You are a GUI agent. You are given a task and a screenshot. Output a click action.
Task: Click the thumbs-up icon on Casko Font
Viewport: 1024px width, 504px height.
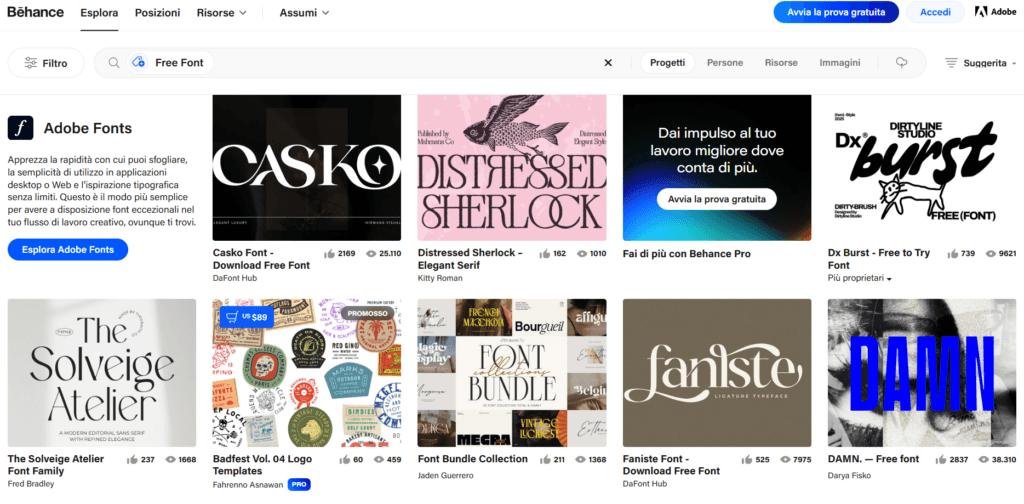(330, 253)
